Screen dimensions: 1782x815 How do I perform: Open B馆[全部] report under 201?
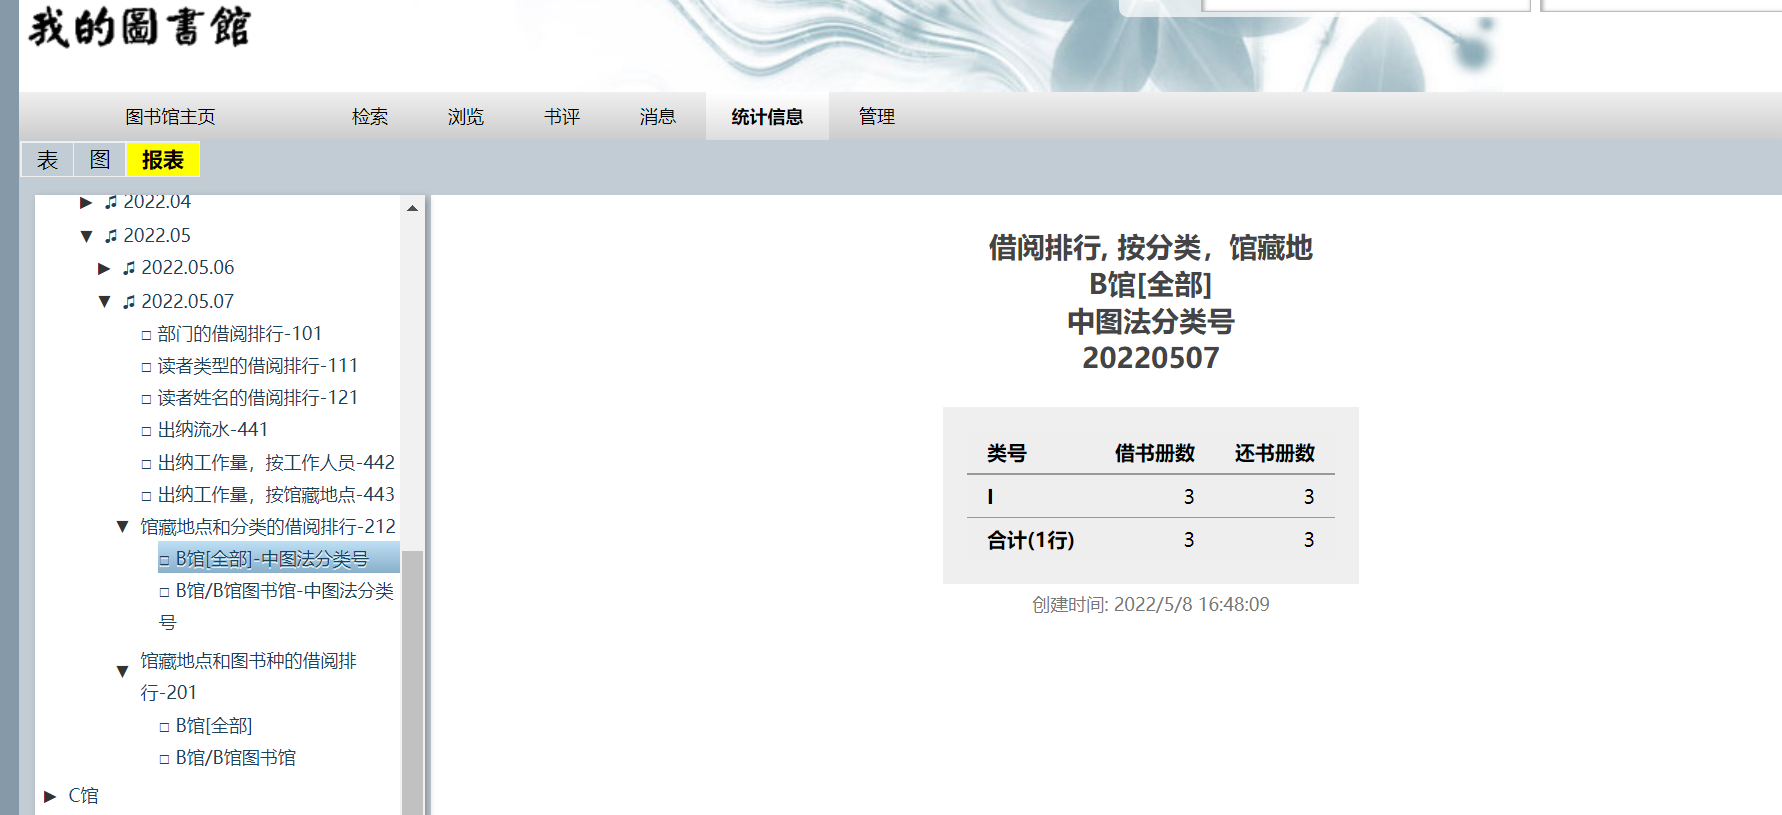214,725
